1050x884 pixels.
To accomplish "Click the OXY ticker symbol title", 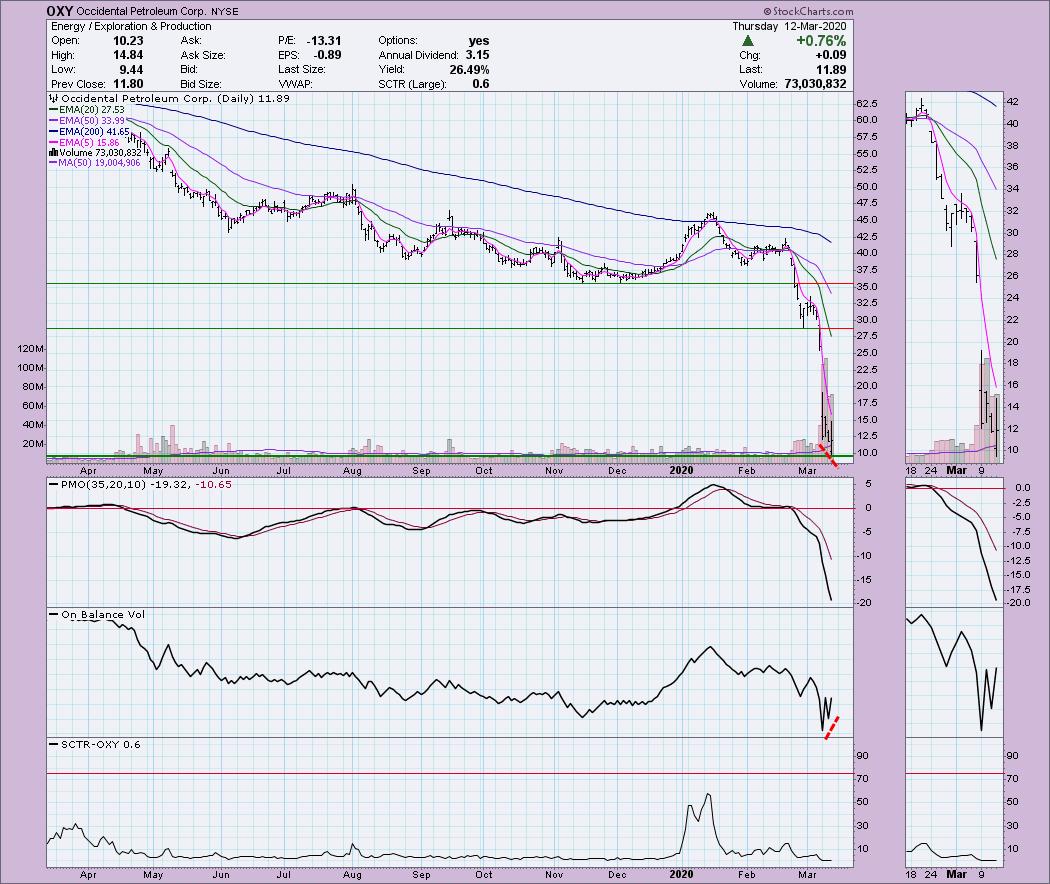I will (x=60, y=11).
